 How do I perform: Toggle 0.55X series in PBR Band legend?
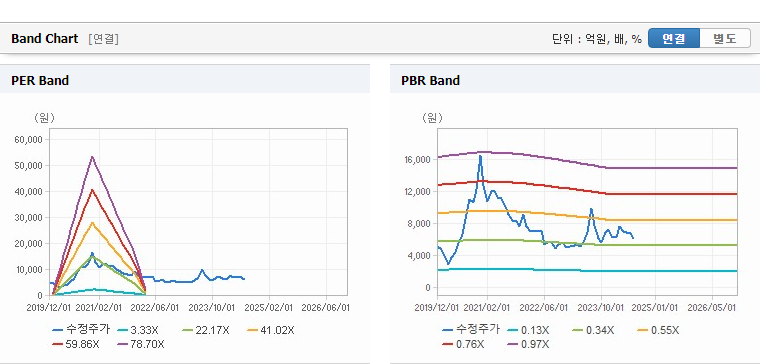[x=658, y=331]
